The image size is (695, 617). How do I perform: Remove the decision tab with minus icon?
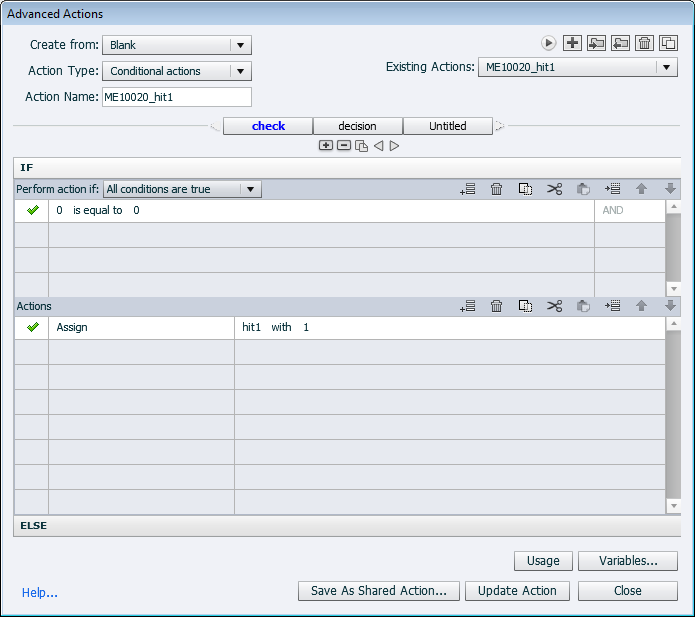[344, 145]
